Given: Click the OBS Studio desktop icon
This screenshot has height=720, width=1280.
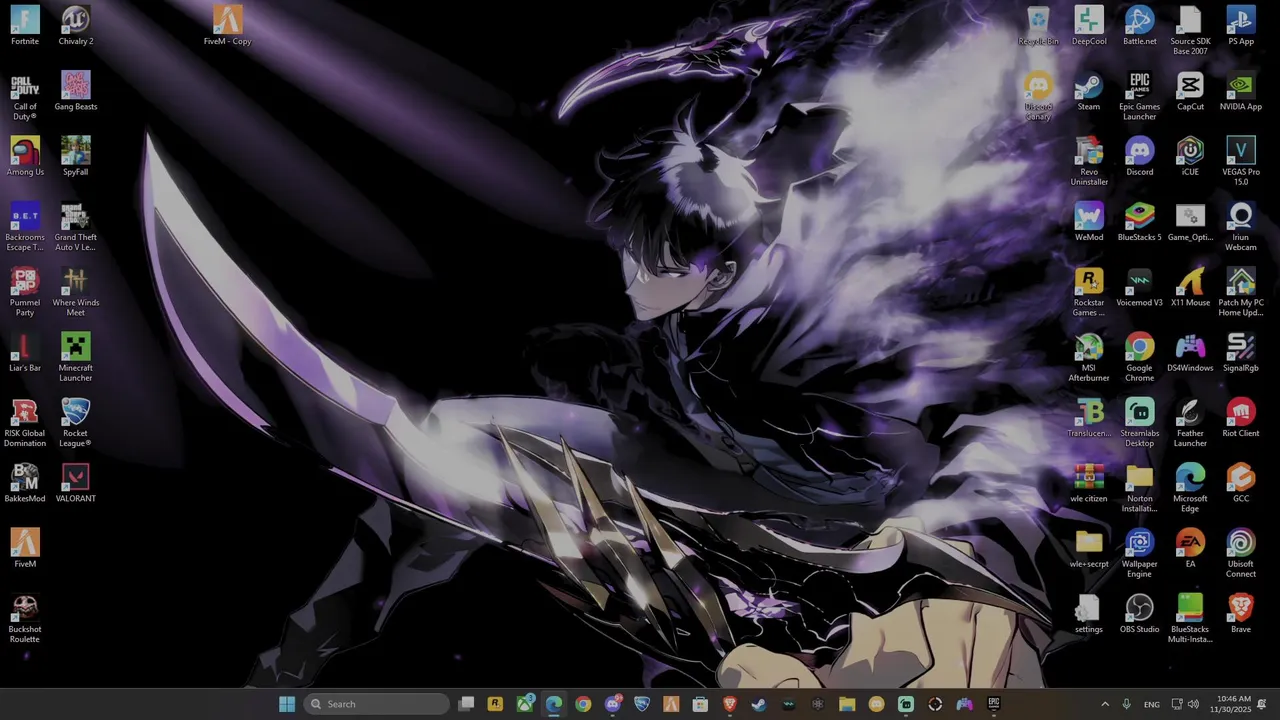Looking at the screenshot, I should pos(1140,615).
